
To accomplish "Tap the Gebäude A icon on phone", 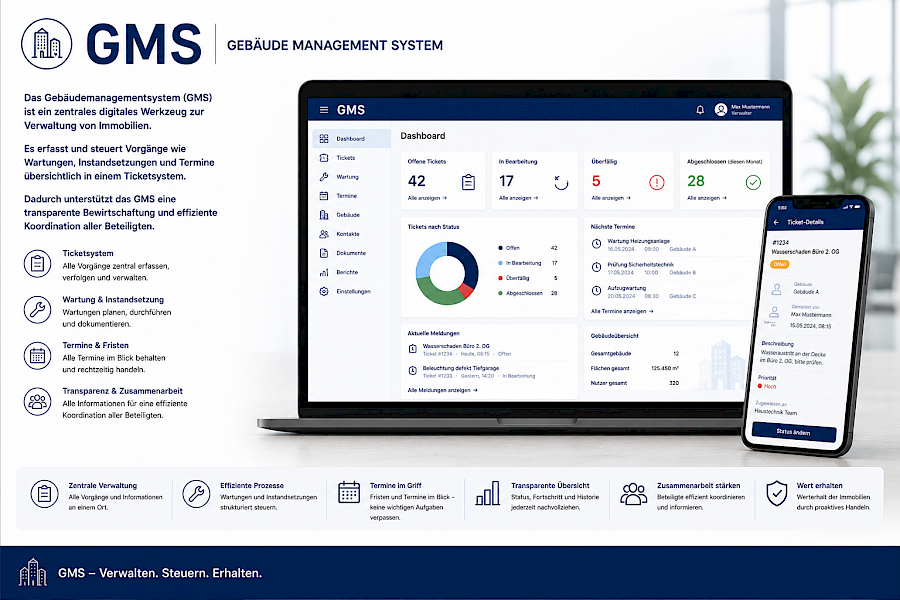I will 777,289.
